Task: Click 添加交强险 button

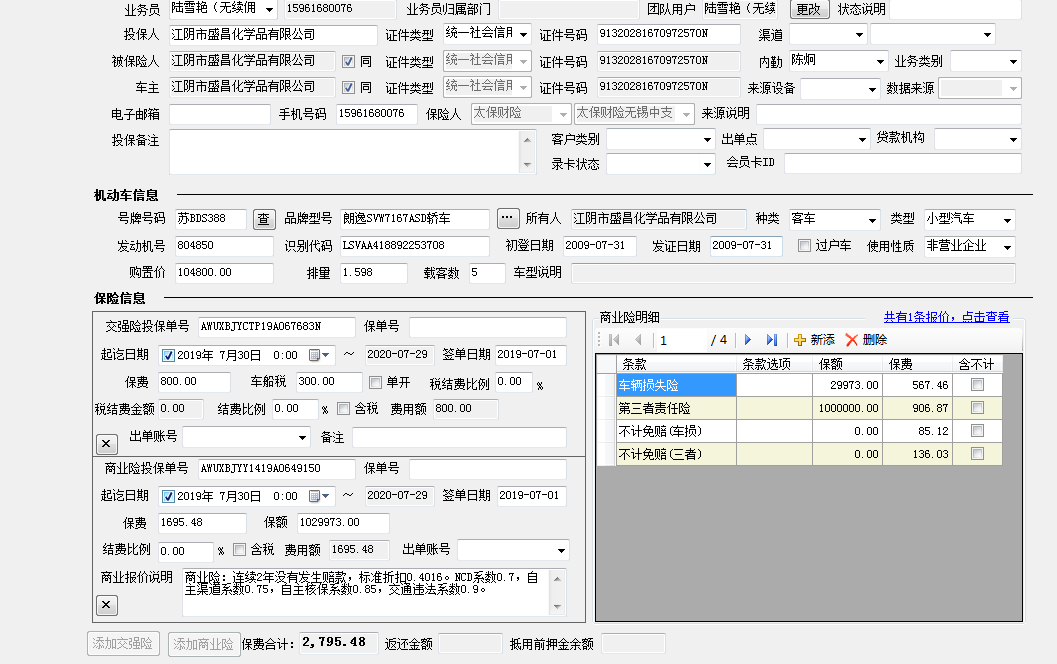Action: tap(123, 643)
